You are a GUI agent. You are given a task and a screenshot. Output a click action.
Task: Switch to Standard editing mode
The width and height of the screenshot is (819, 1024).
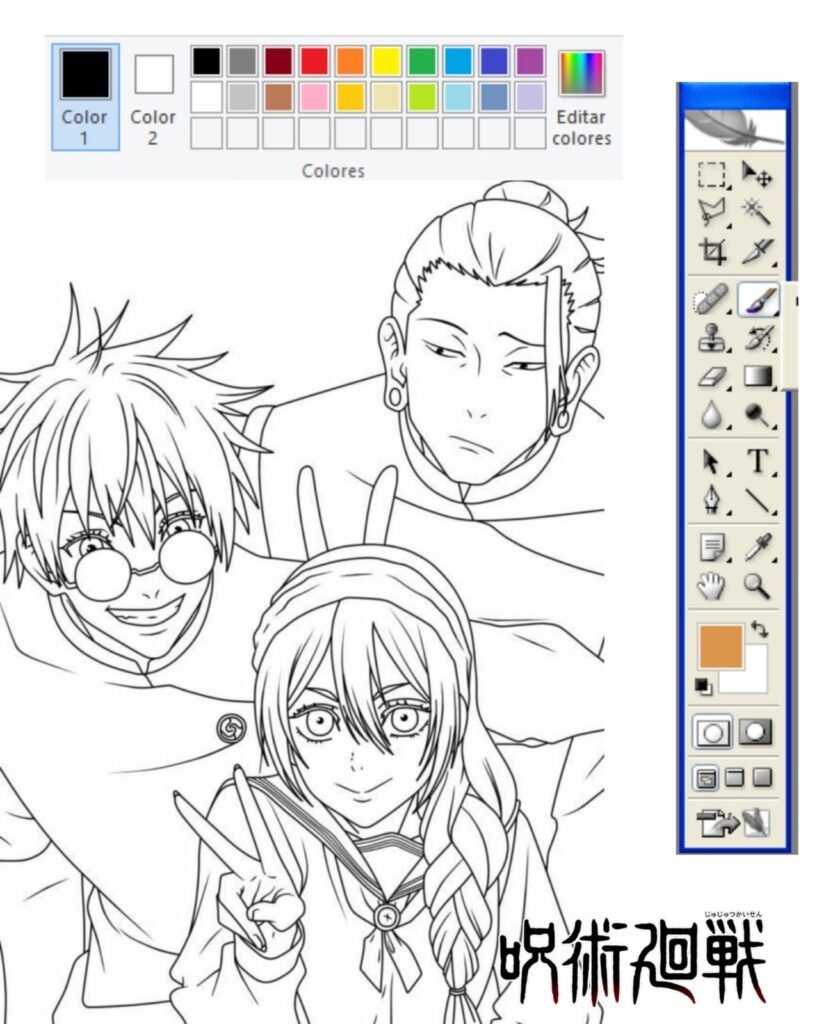[713, 732]
